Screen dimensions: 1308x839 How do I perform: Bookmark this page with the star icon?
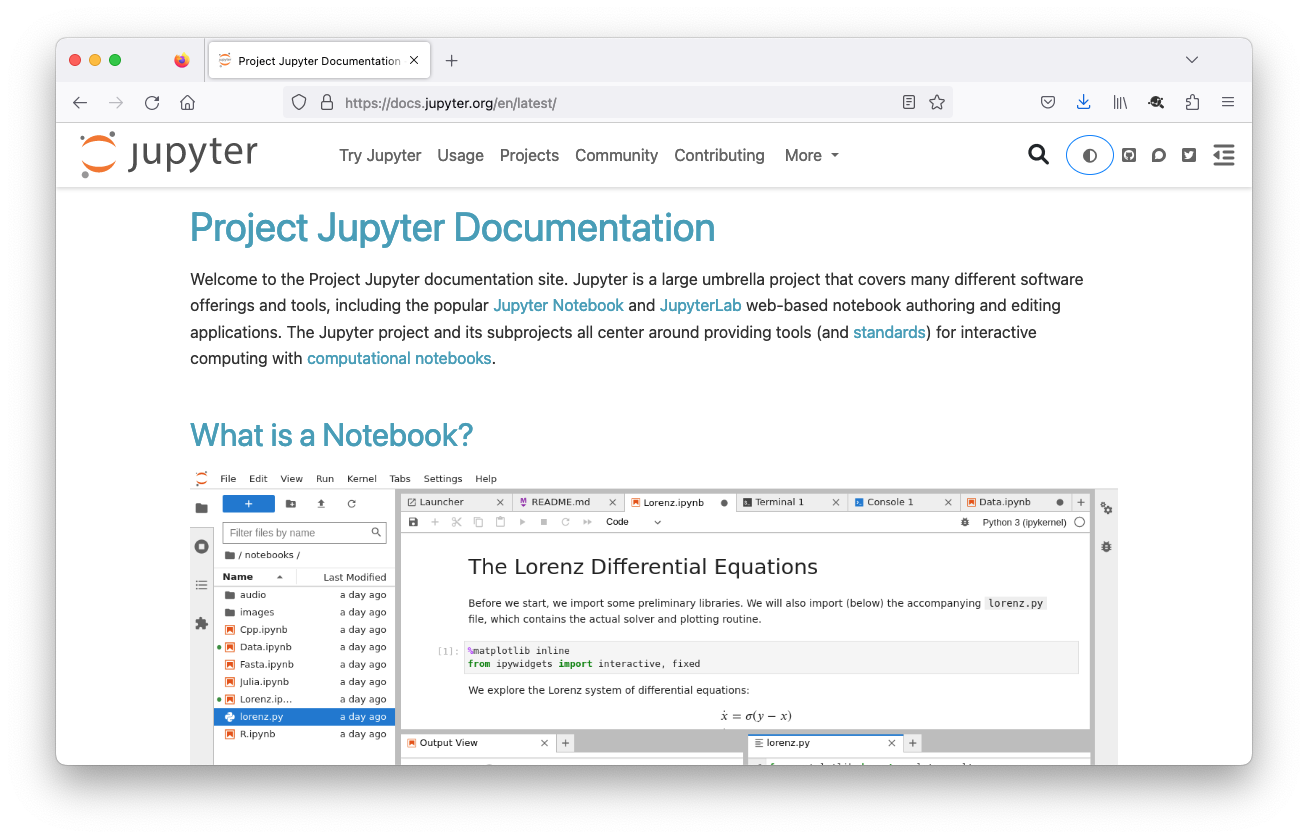coord(937,102)
